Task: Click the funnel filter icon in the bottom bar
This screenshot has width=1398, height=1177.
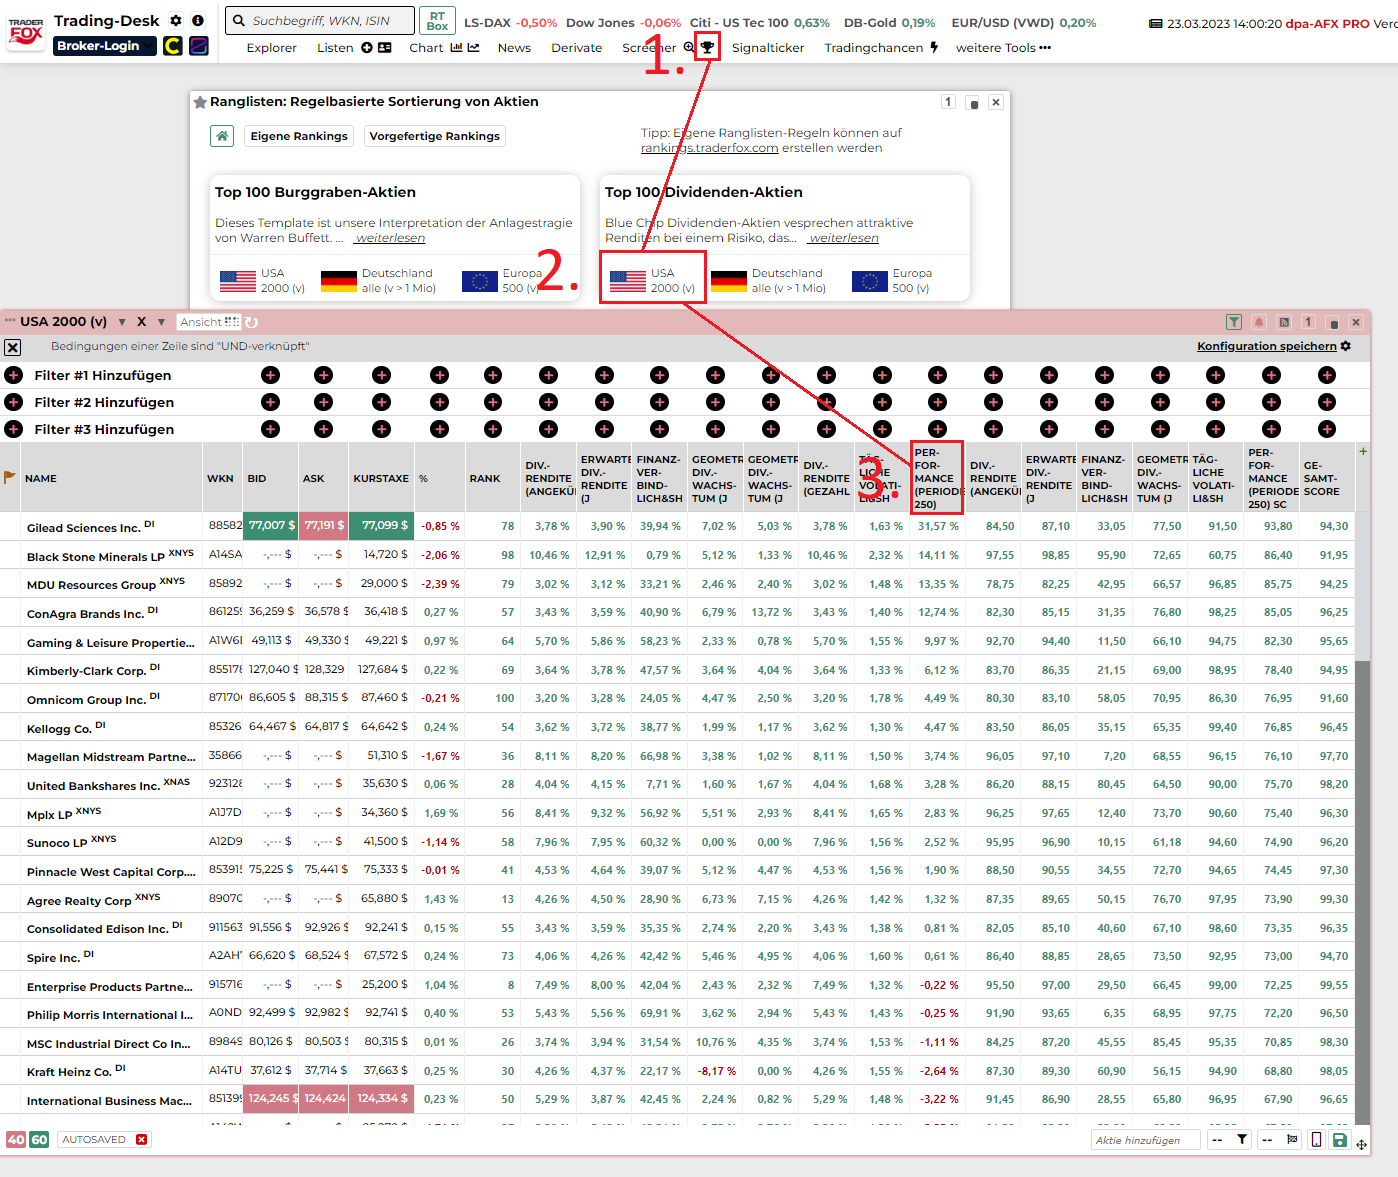Action: pos(1242,1140)
